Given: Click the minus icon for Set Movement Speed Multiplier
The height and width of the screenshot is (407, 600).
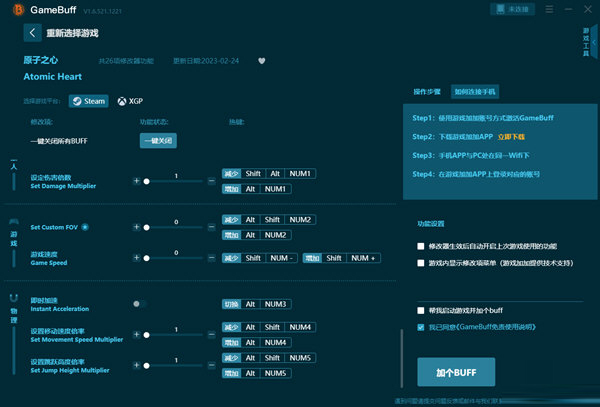Looking at the screenshot, I should pyautogui.click(x=211, y=335).
